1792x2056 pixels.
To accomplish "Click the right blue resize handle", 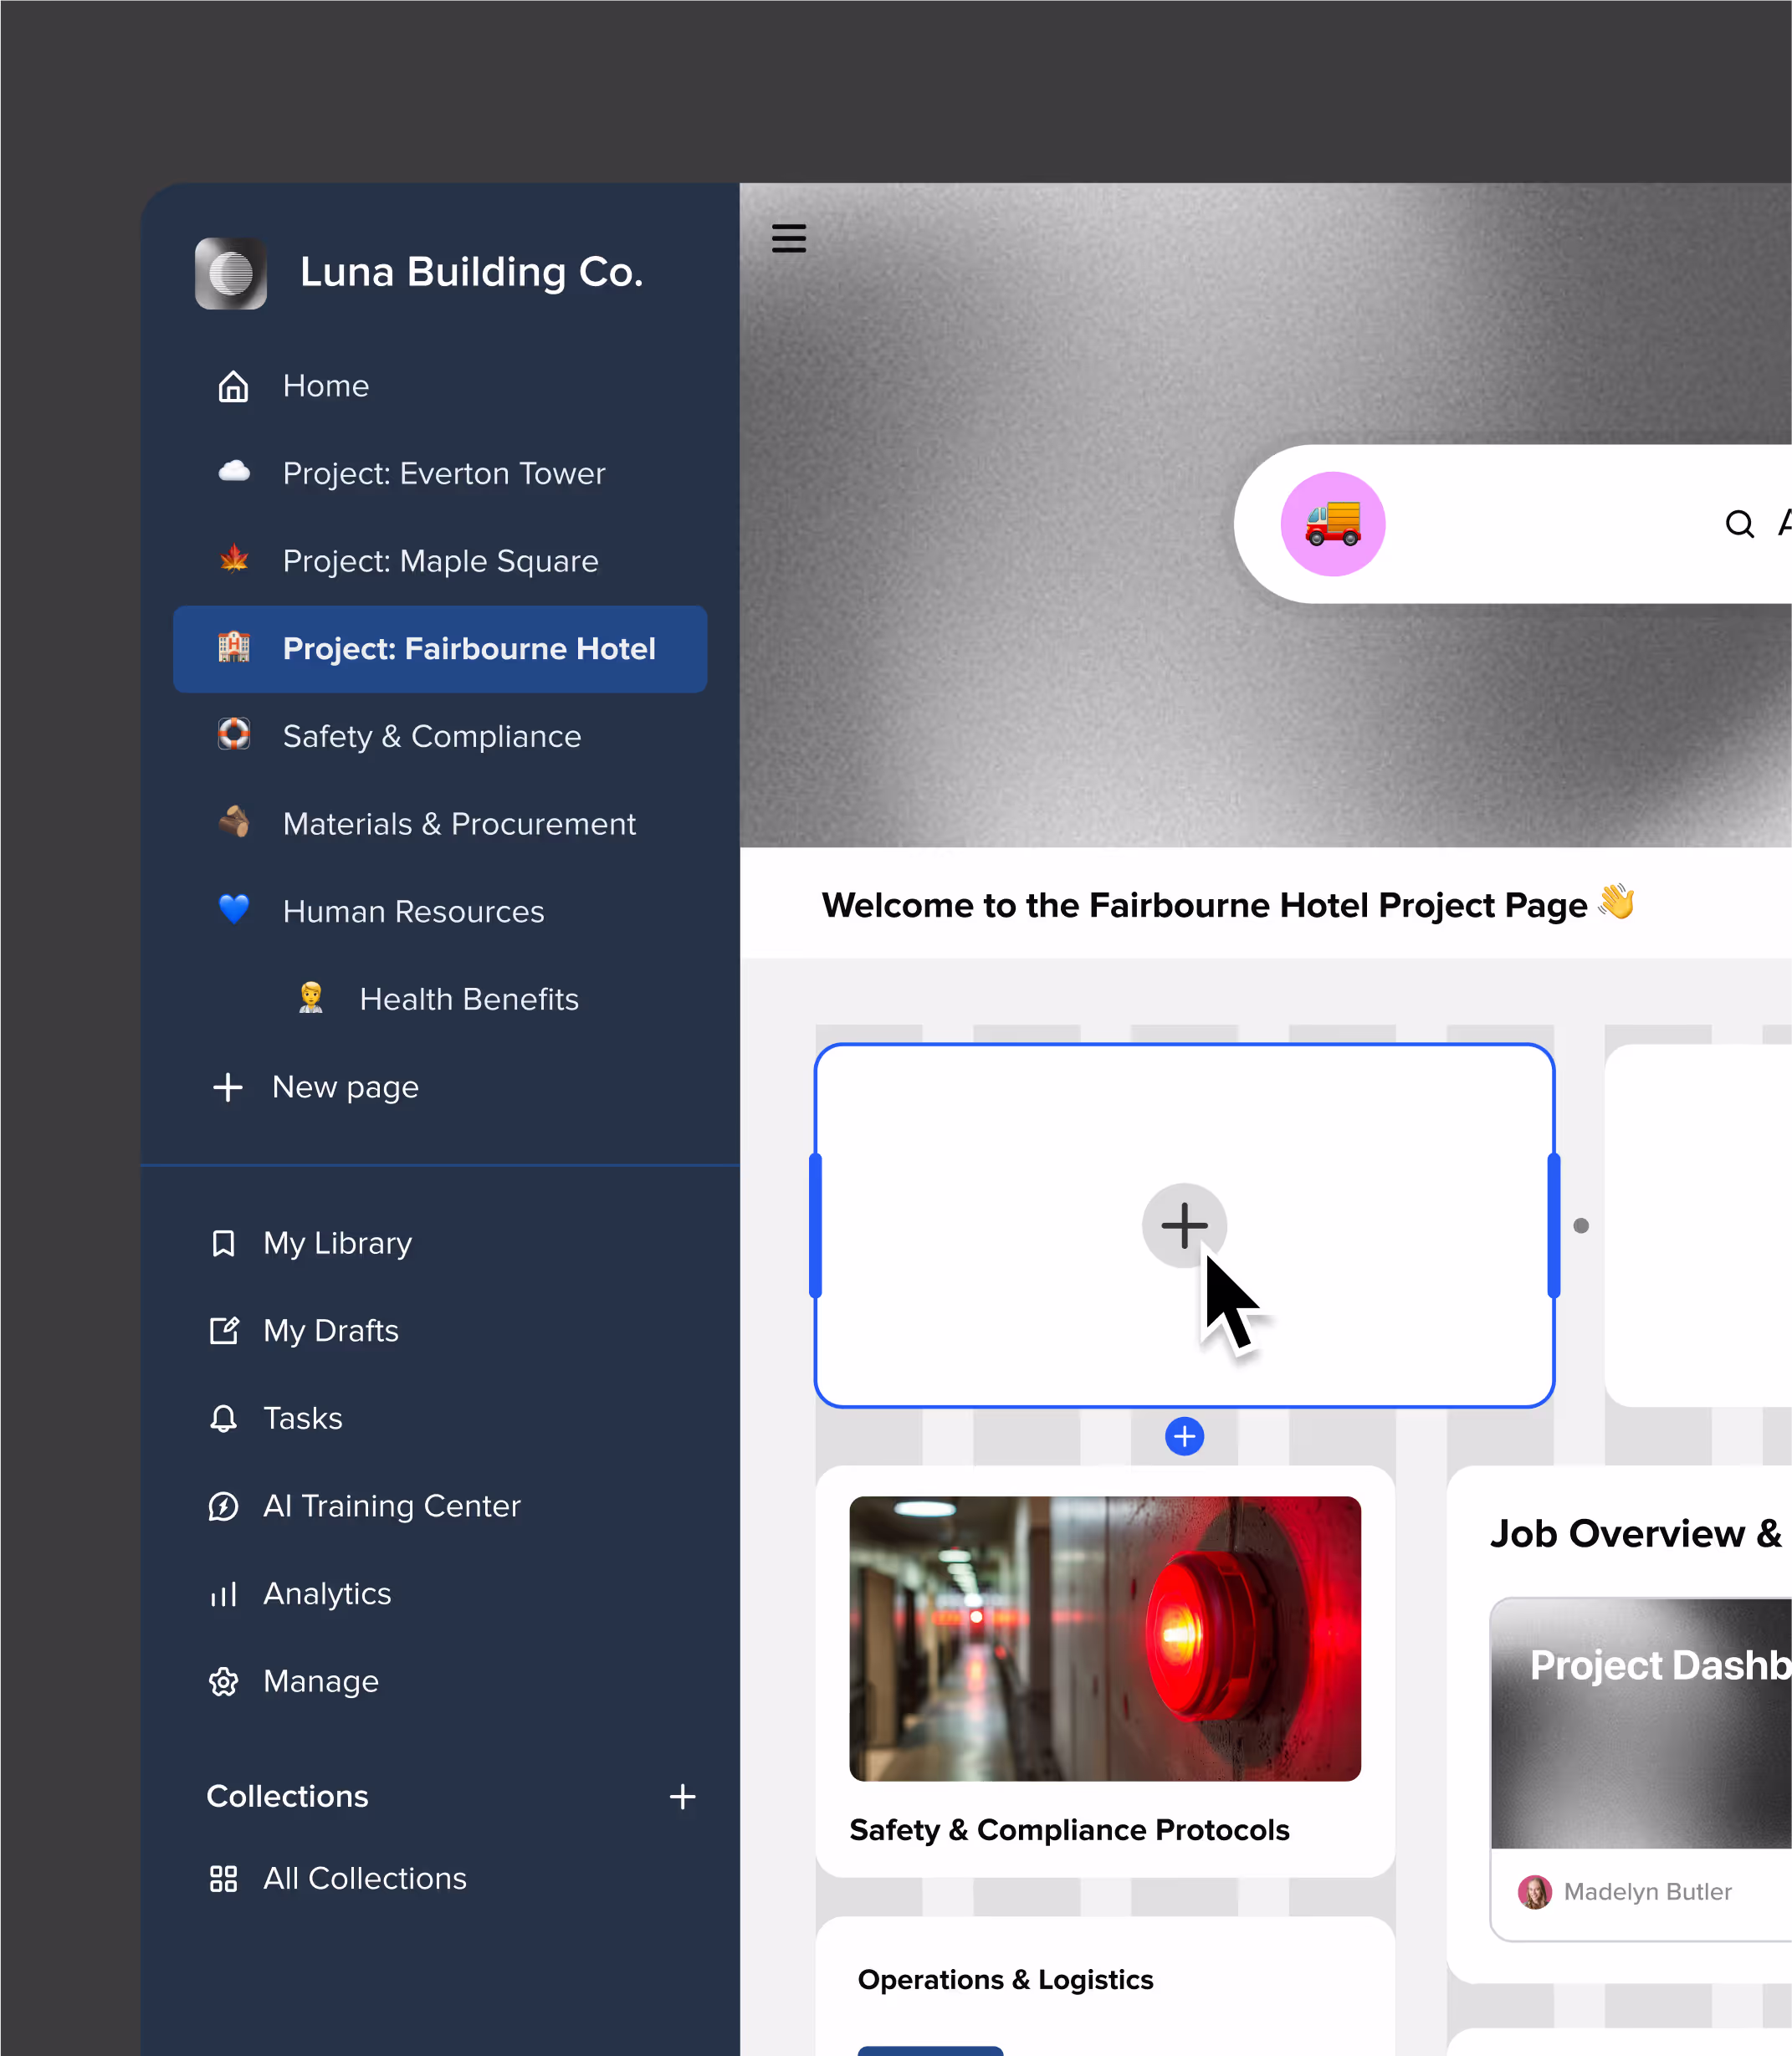I will click(1553, 1225).
